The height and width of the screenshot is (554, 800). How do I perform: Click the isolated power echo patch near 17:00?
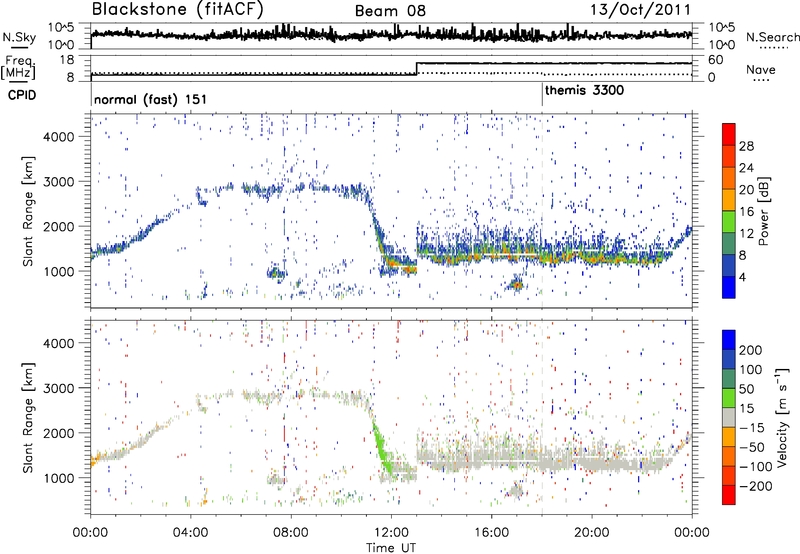(x=515, y=284)
